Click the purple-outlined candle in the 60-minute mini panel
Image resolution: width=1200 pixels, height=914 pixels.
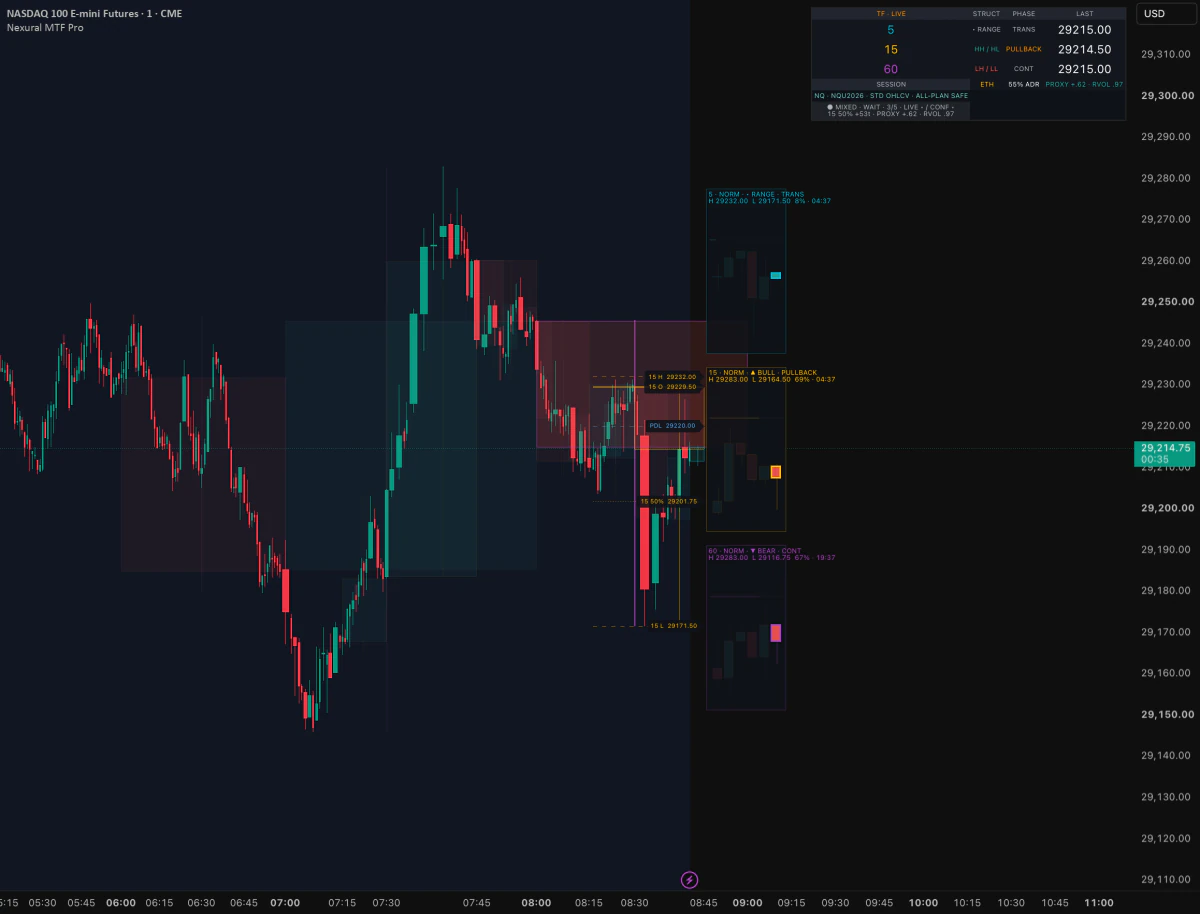click(776, 633)
